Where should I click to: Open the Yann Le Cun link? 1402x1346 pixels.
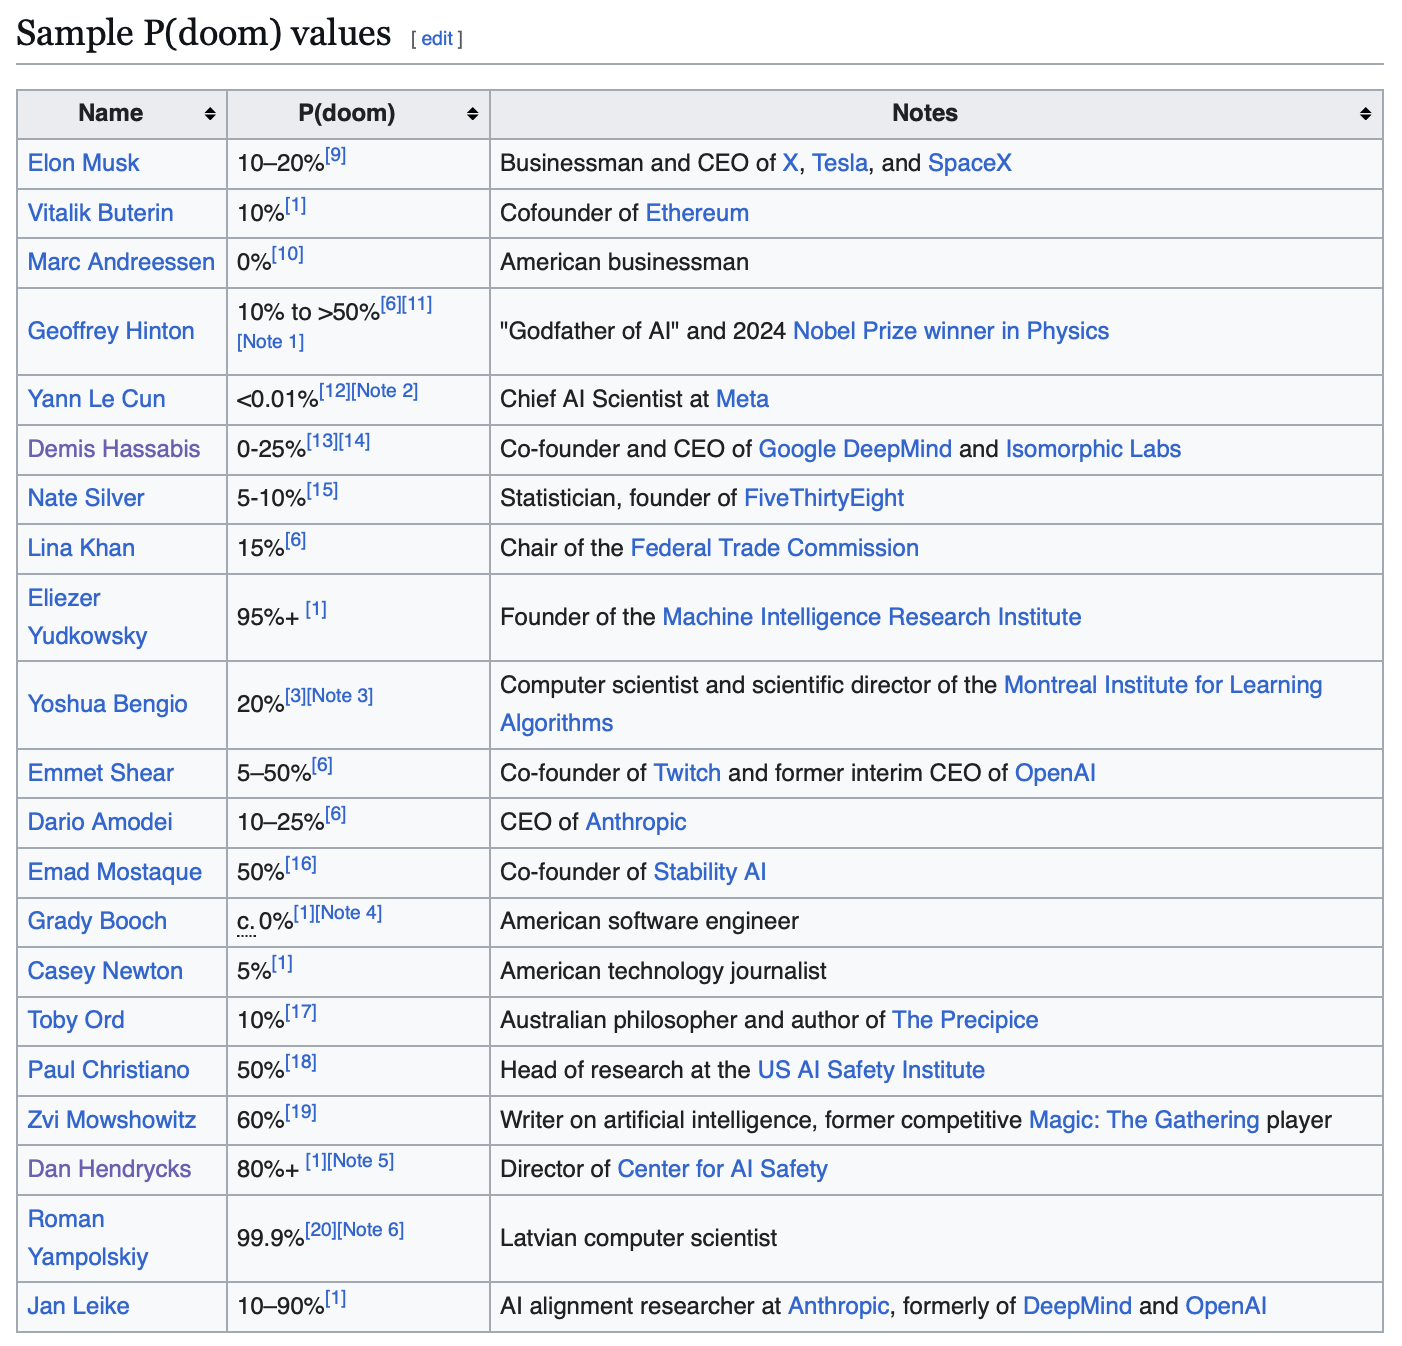(x=97, y=399)
